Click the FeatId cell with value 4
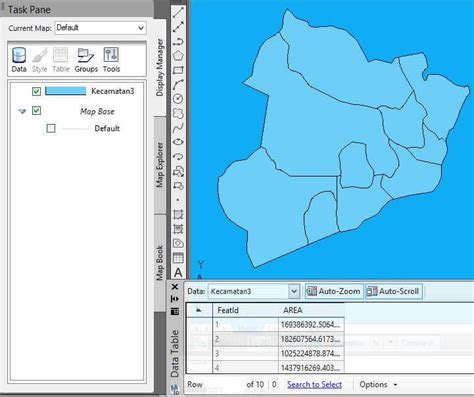The height and width of the screenshot is (397, 474). click(245, 367)
